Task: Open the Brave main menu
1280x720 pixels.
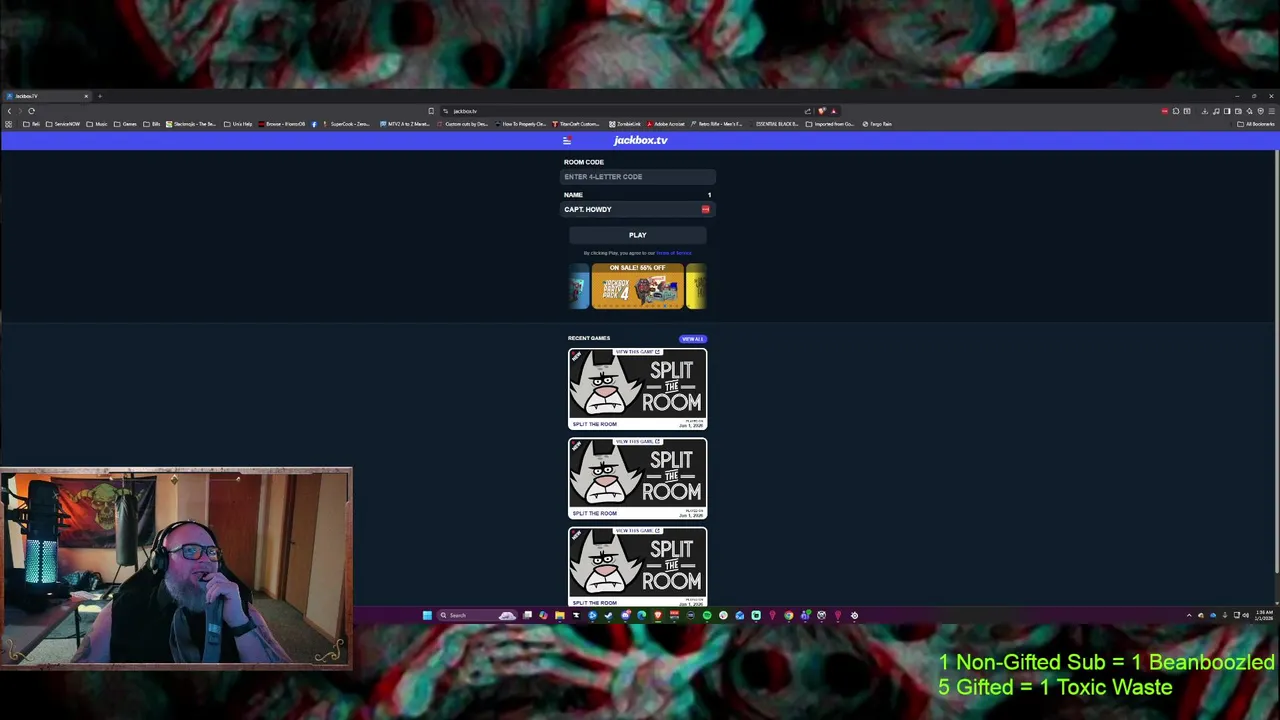Action: pos(1271,111)
